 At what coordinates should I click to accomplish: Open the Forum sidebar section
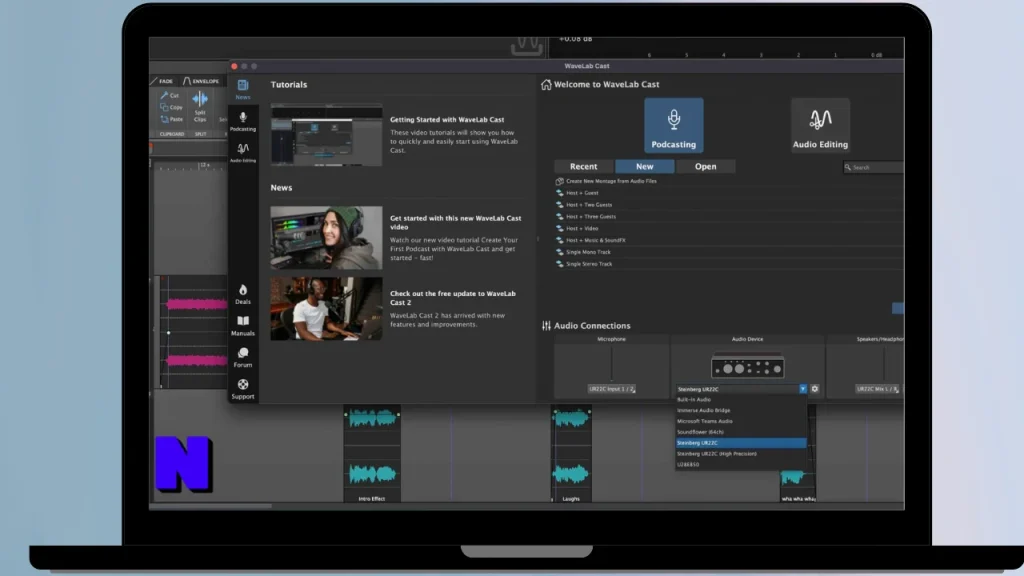(x=243, y=358)
